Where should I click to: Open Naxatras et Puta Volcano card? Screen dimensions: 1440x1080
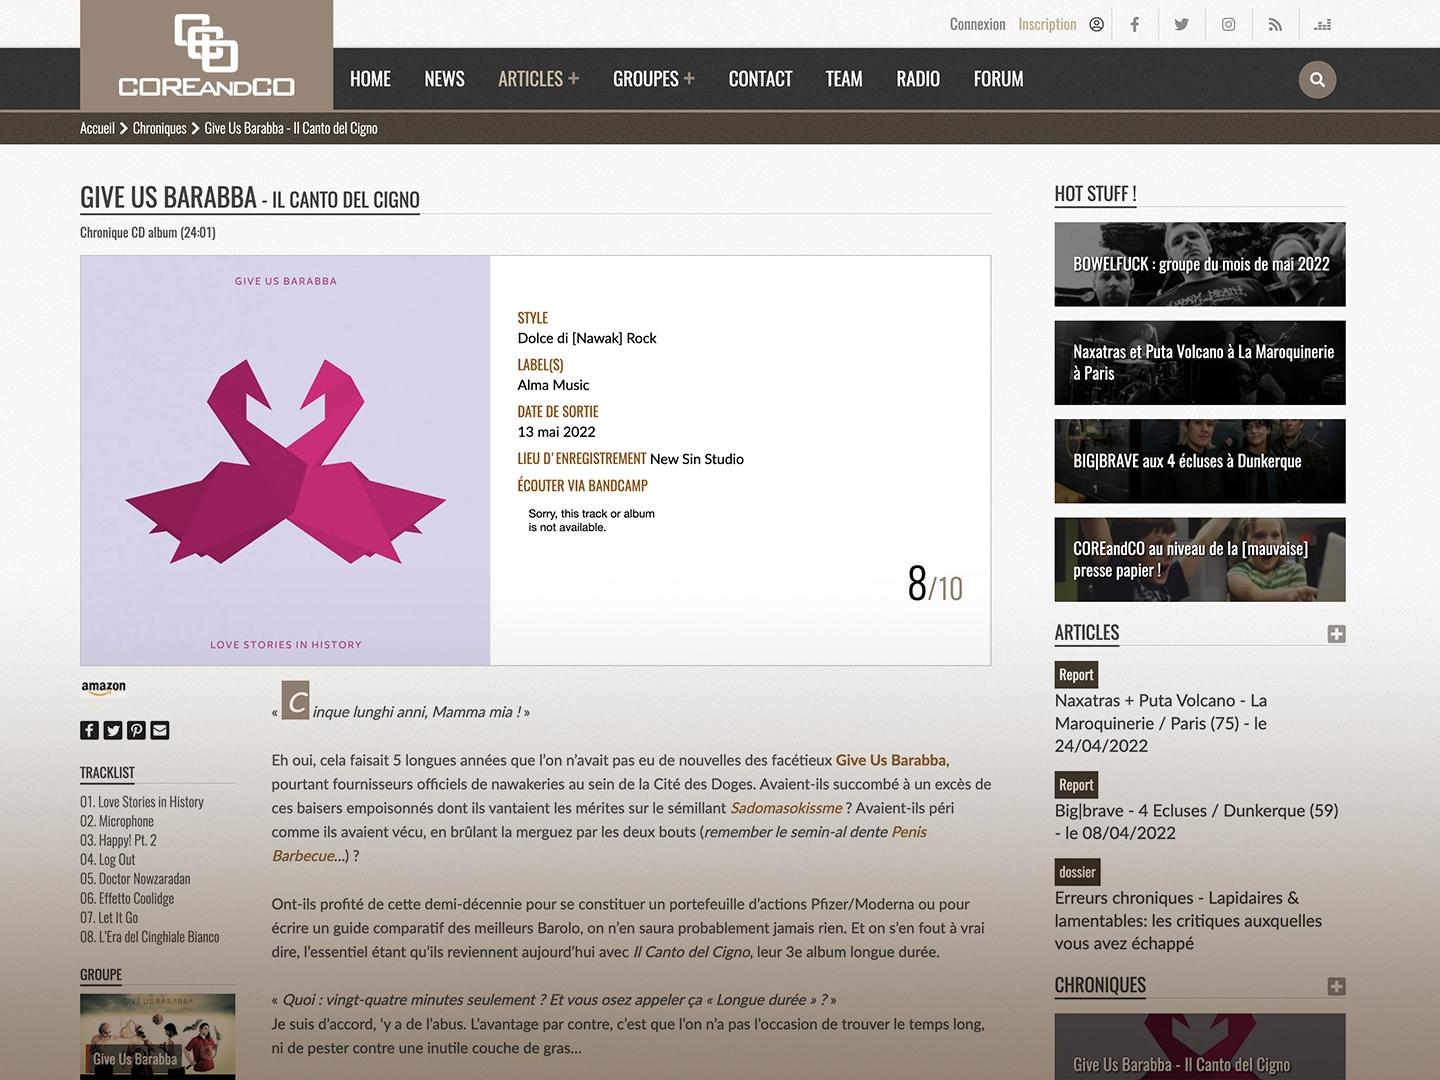1200,363
